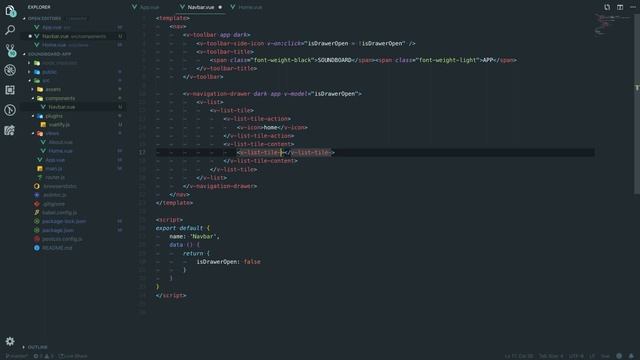640x360 pixels.
Task: Open notifications bell in status bar
Action: click(631, 356)
